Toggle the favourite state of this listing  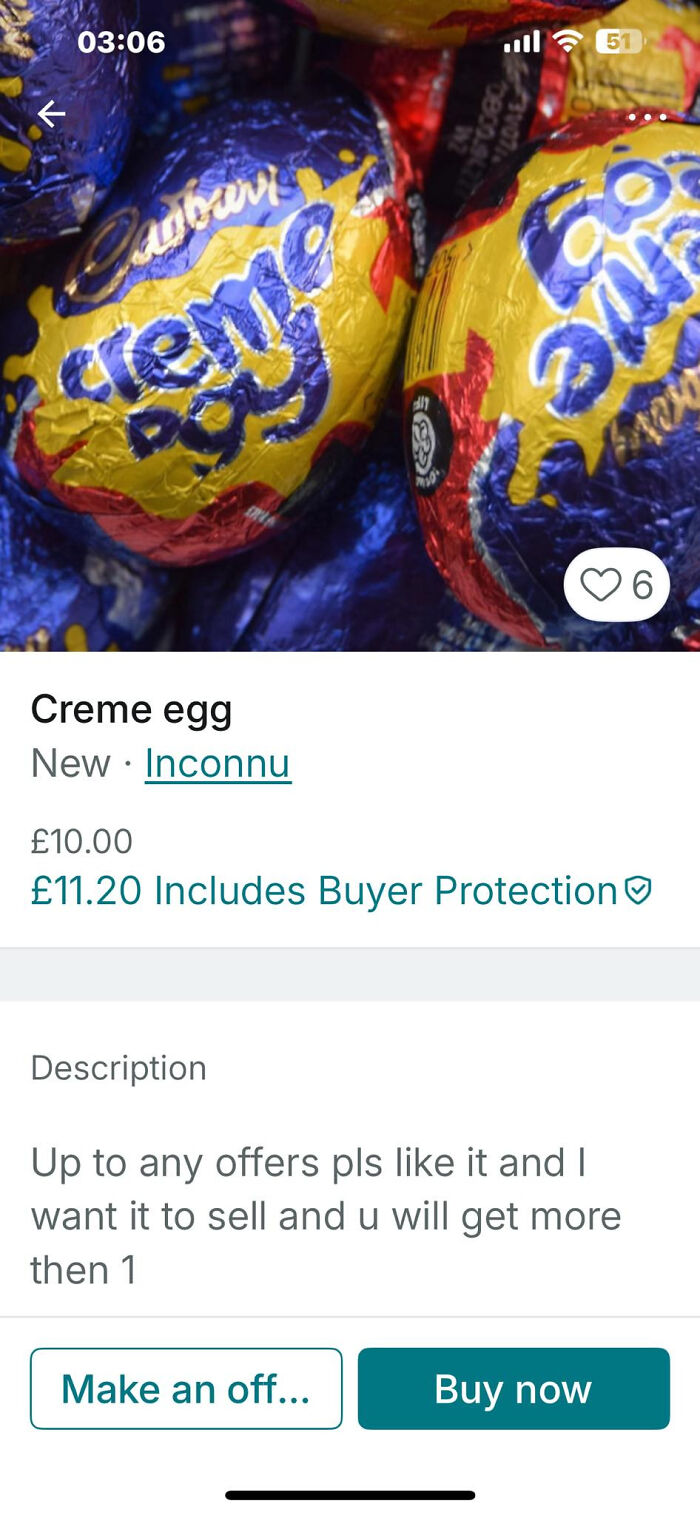(601, 584)
